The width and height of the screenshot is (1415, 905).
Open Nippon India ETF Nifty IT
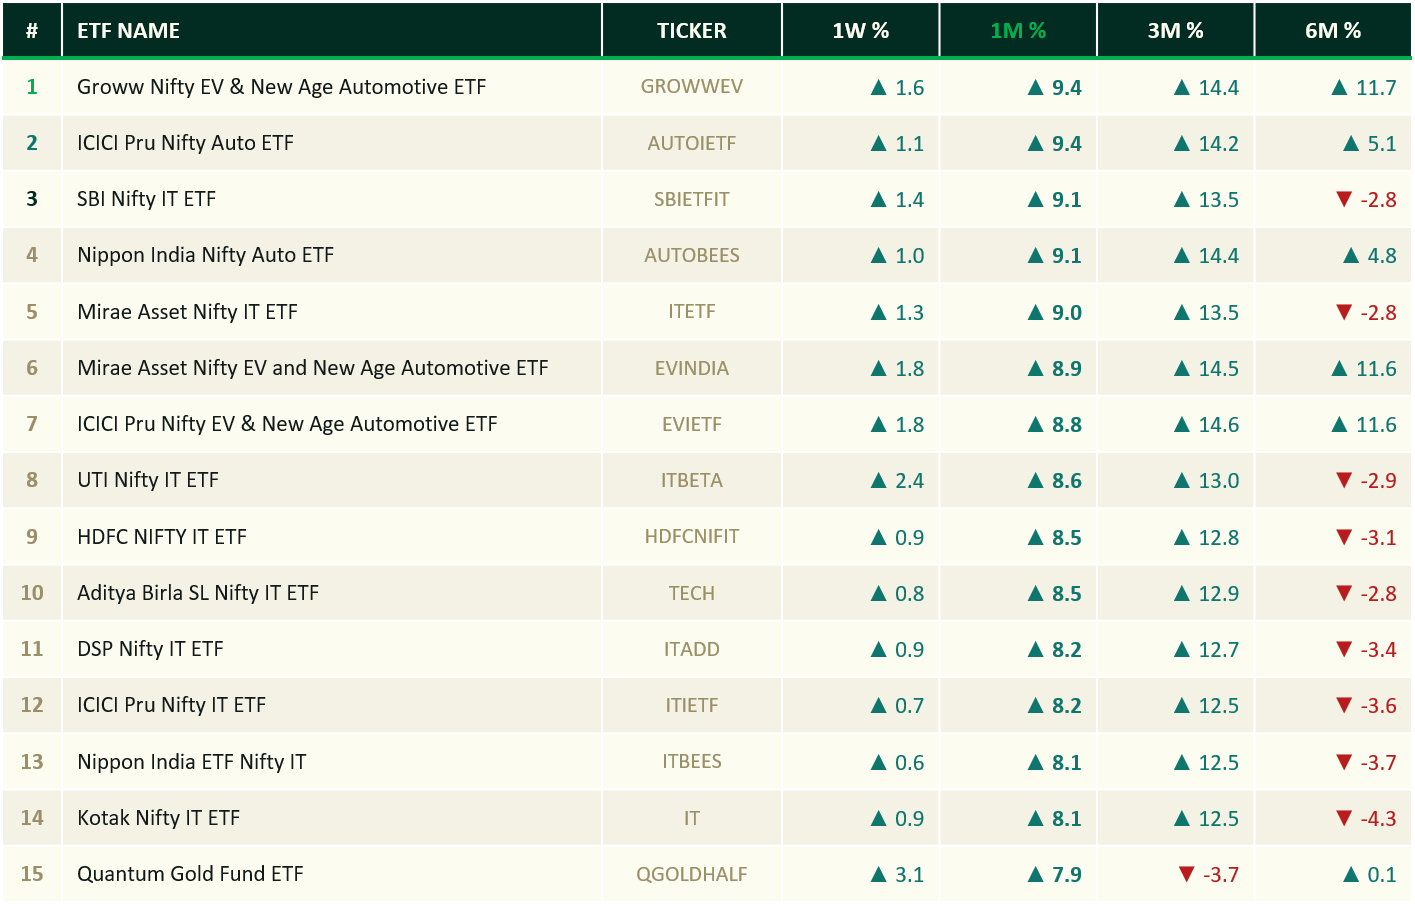192,762
